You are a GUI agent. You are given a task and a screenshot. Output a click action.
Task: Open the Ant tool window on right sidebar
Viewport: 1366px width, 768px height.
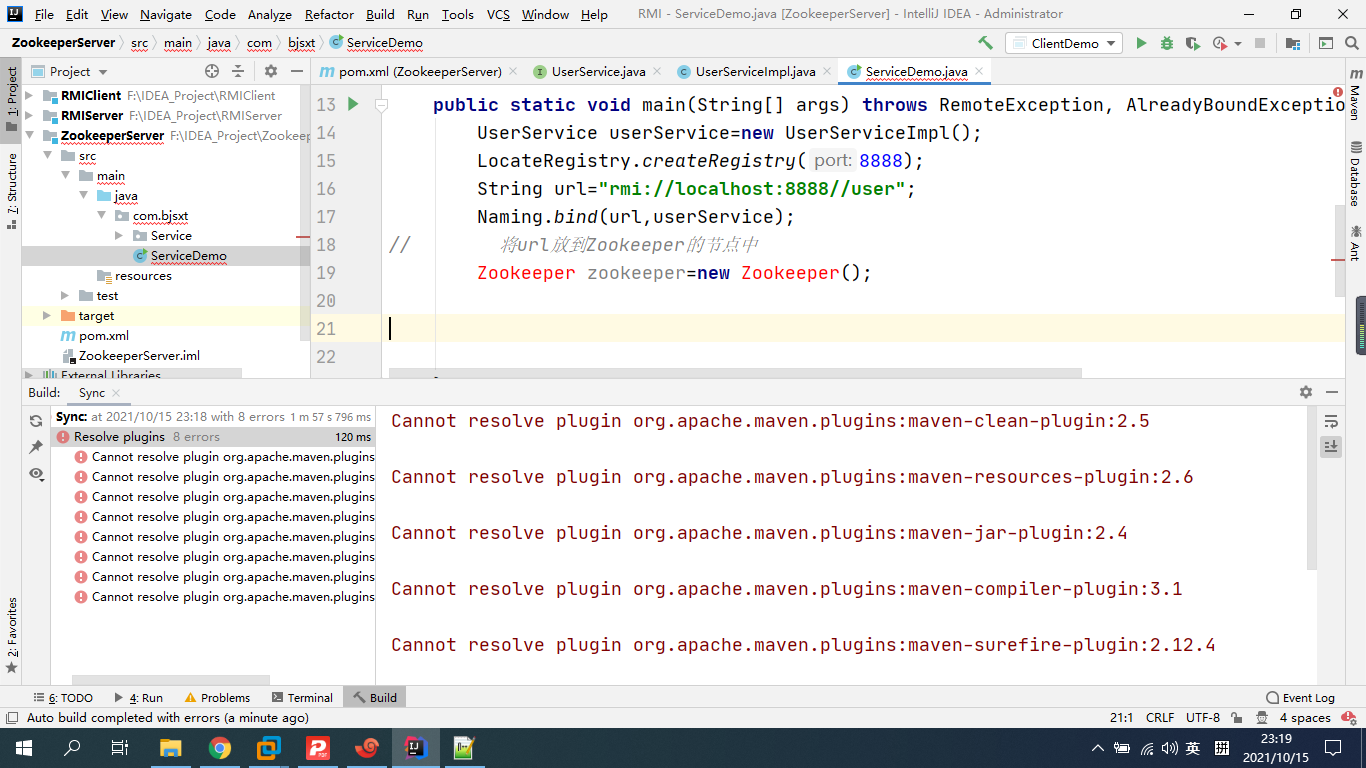point(1355,243)
